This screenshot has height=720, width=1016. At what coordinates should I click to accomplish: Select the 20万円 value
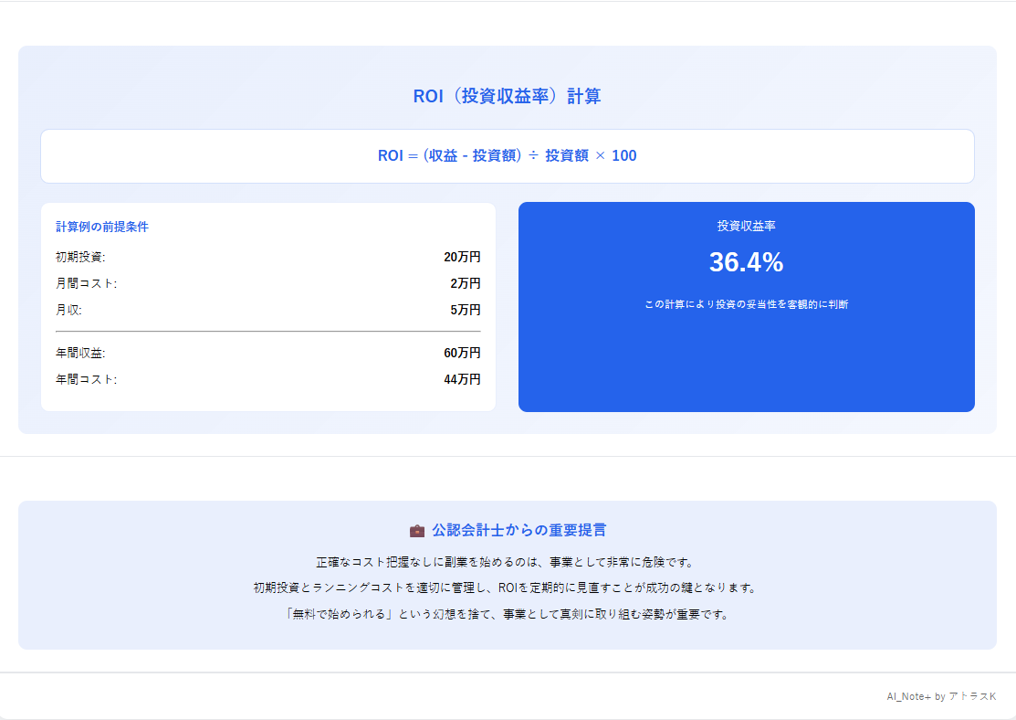462,257
